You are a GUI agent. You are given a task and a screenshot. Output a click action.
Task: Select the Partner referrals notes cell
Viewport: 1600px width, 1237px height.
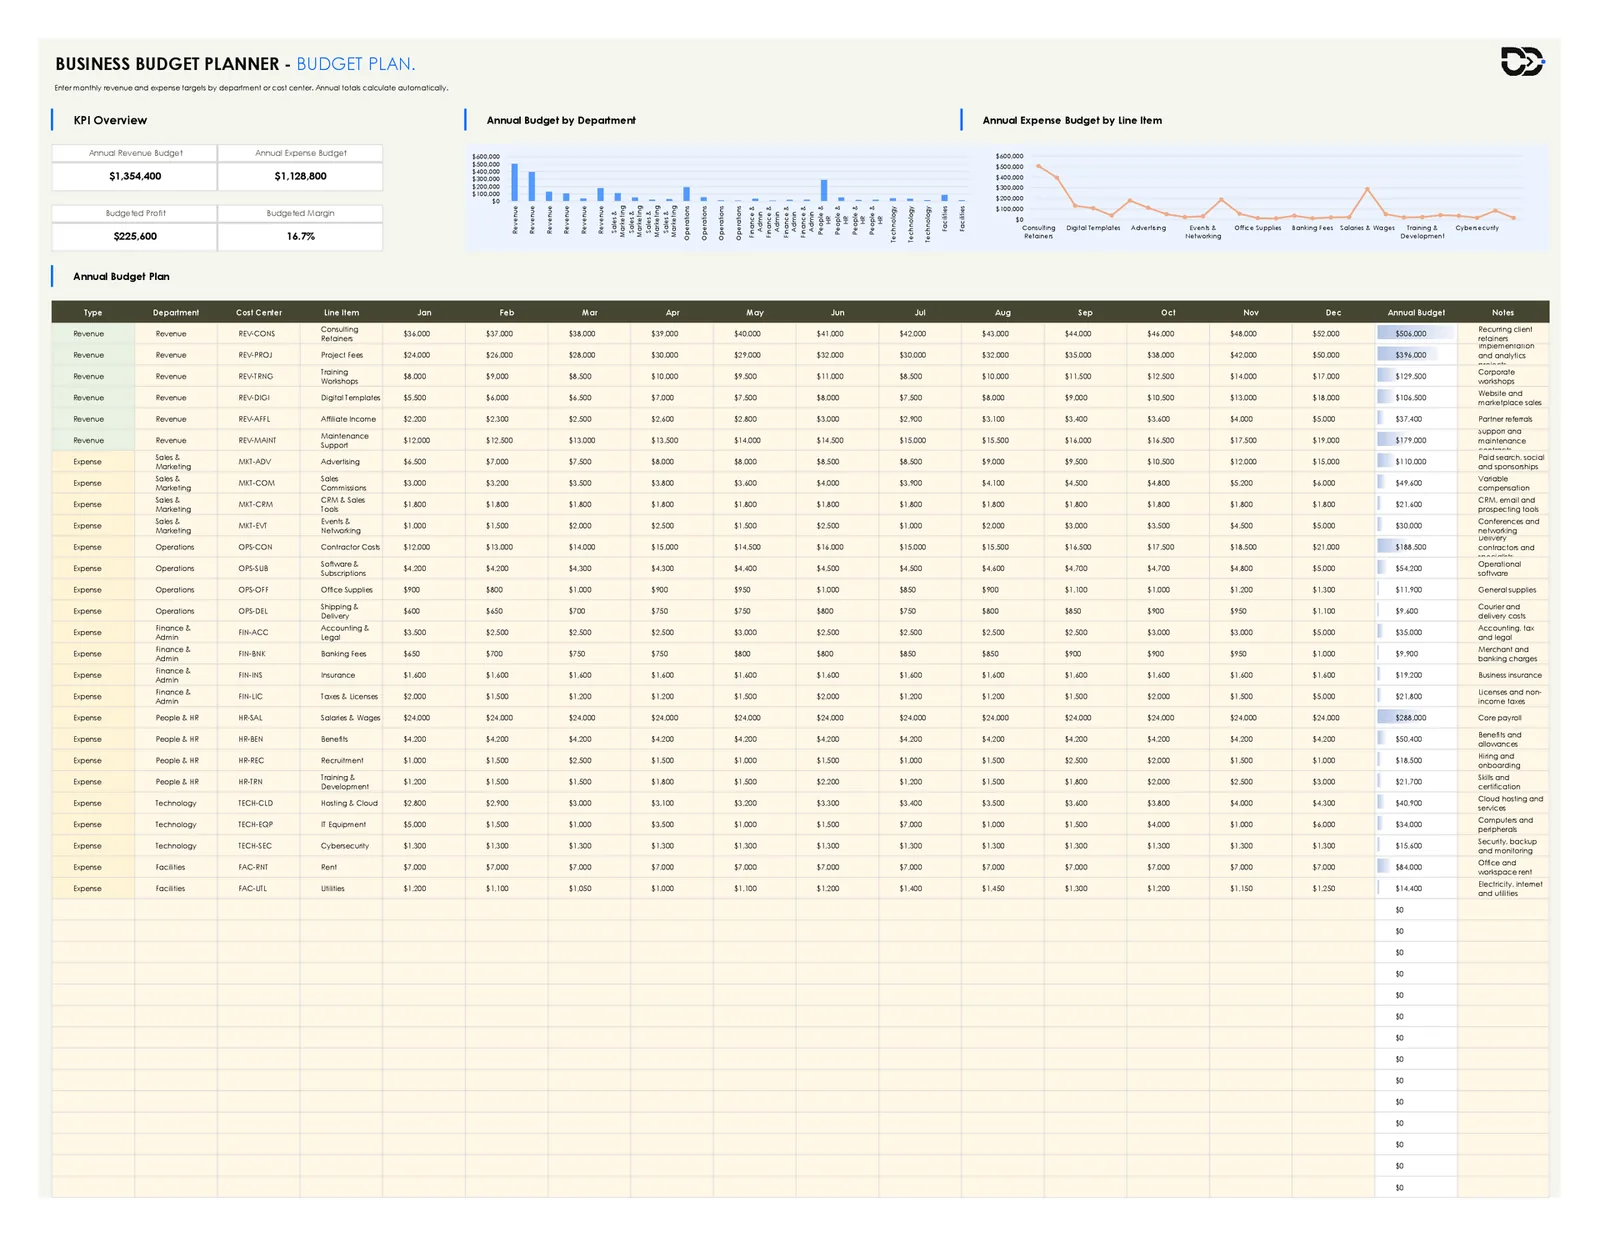(1503, 419)
